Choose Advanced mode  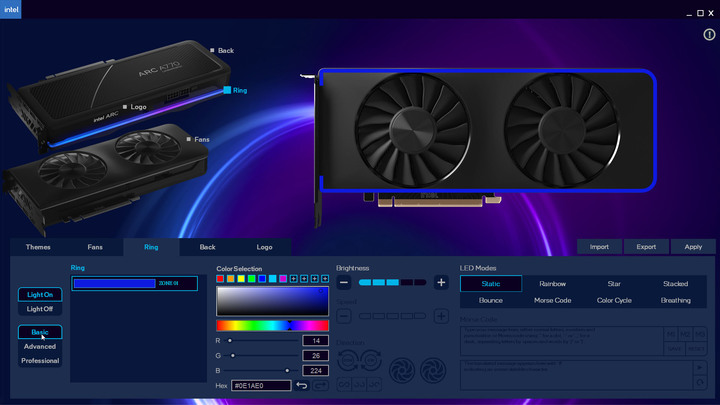(40, 346)
